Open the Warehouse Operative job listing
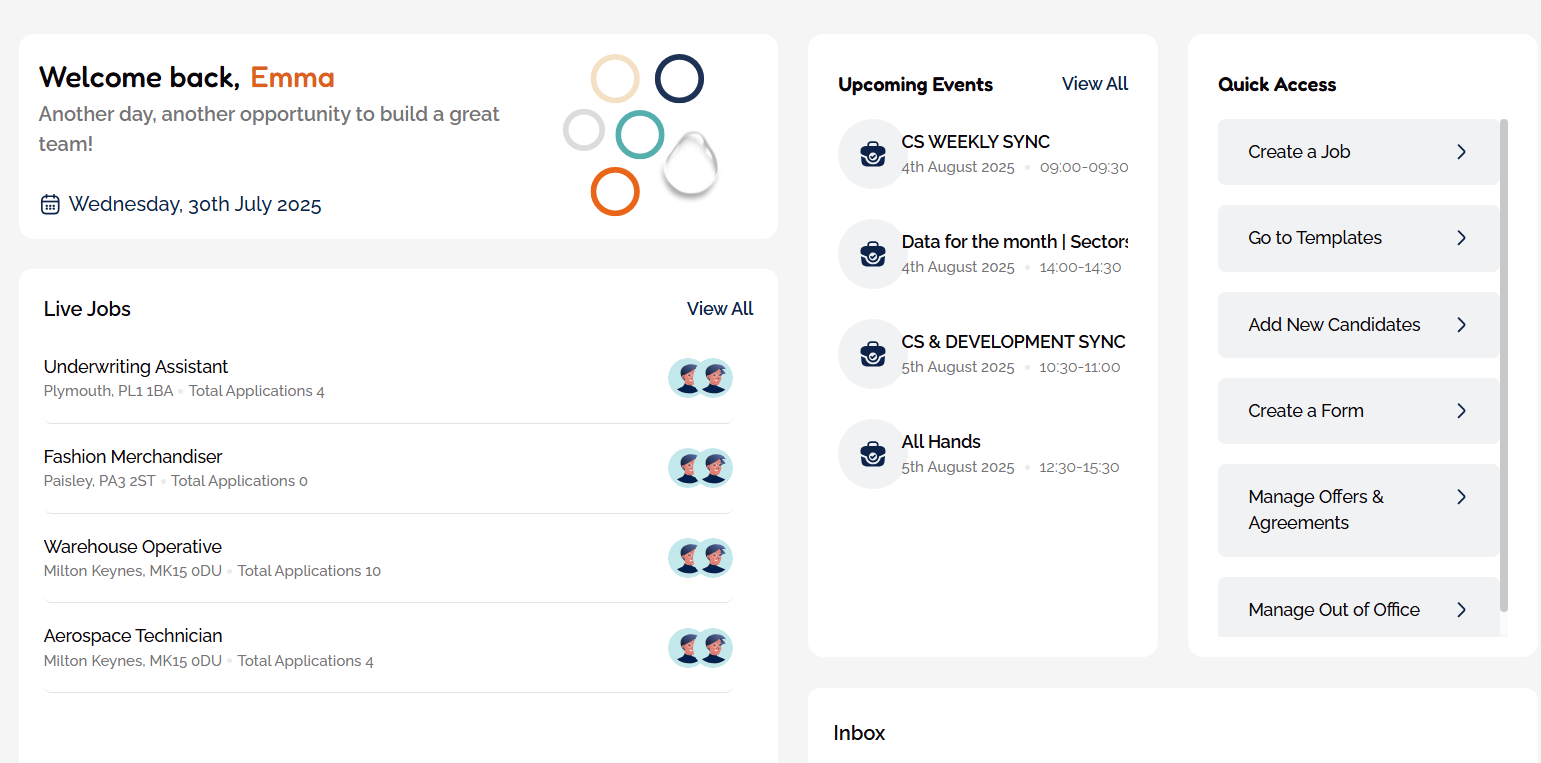 133,547
